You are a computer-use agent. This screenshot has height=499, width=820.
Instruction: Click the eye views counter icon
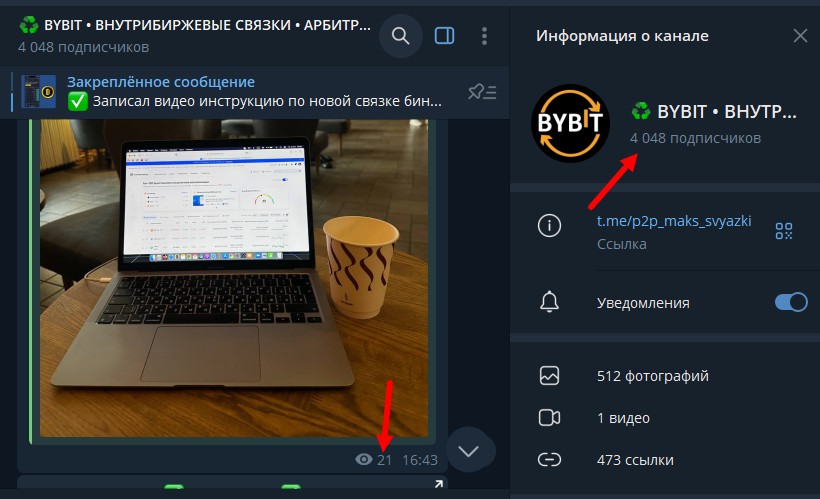pyautogui.click(x=363, y=460)
